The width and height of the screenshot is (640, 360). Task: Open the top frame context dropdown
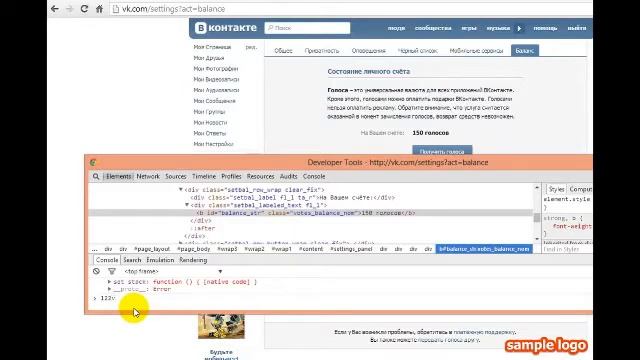[x=173, y=271]
